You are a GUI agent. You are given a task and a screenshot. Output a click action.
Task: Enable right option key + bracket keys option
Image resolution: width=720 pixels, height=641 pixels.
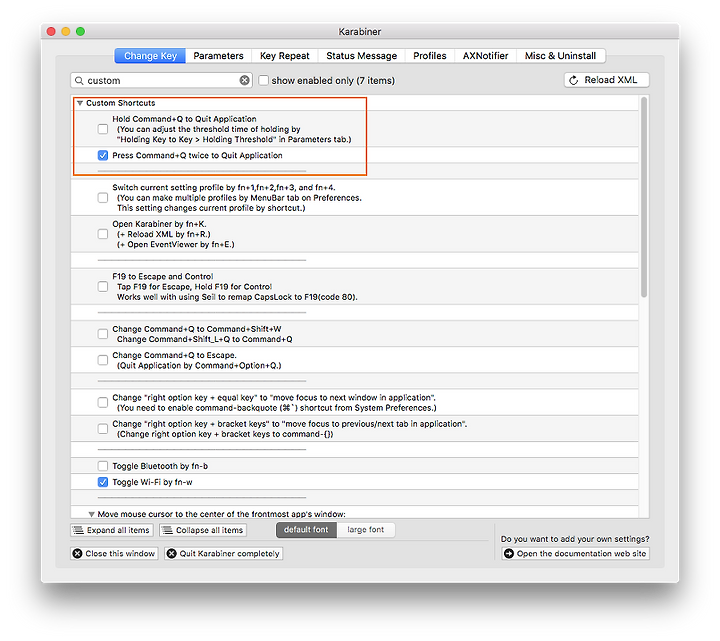(103, 429)
